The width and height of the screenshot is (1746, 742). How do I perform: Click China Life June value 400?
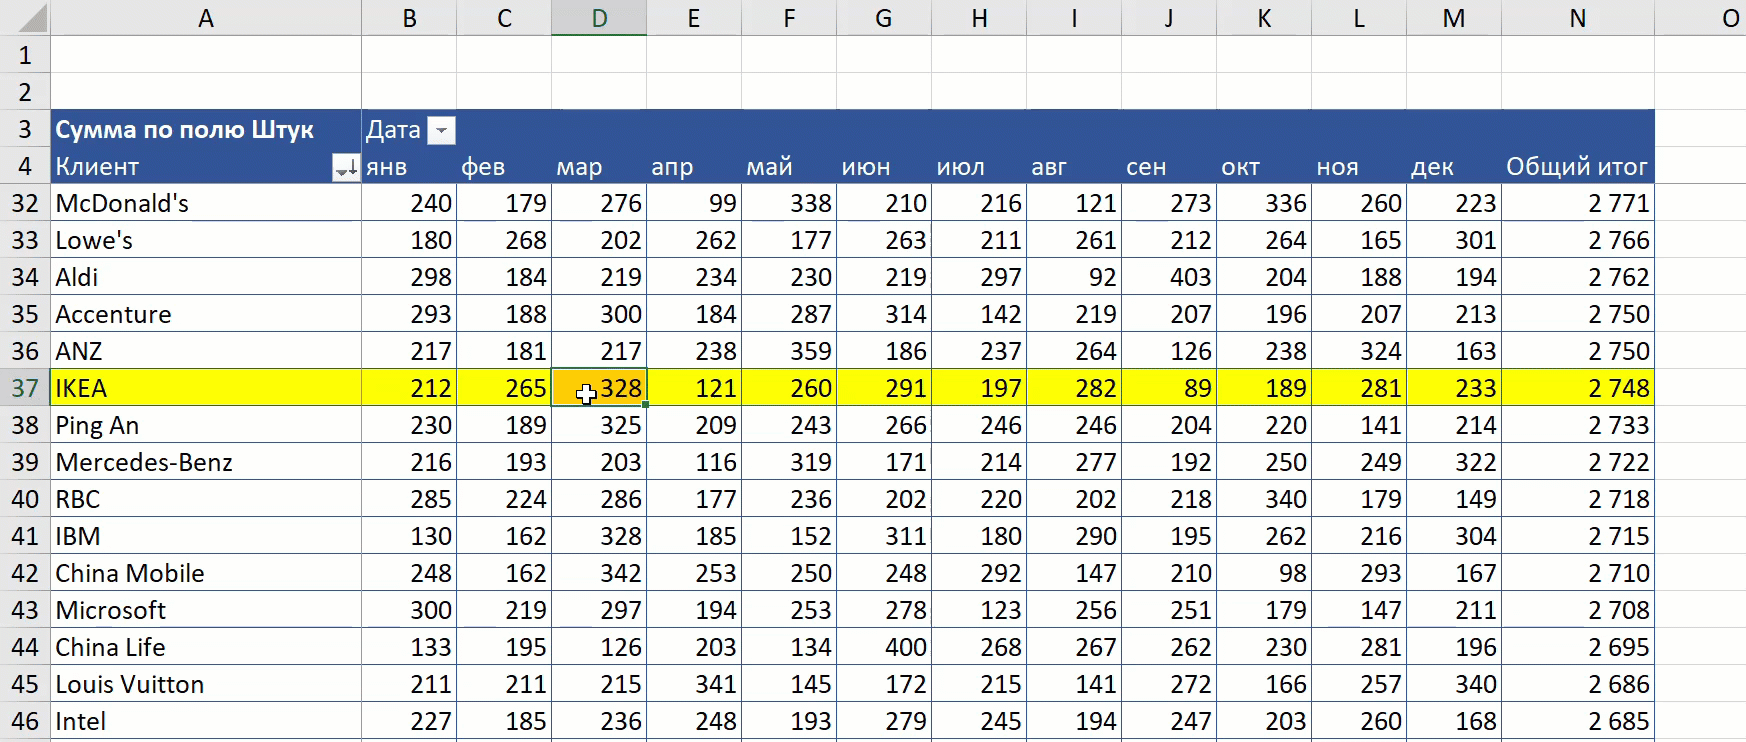pyautogui.click(x=884, y=647)
